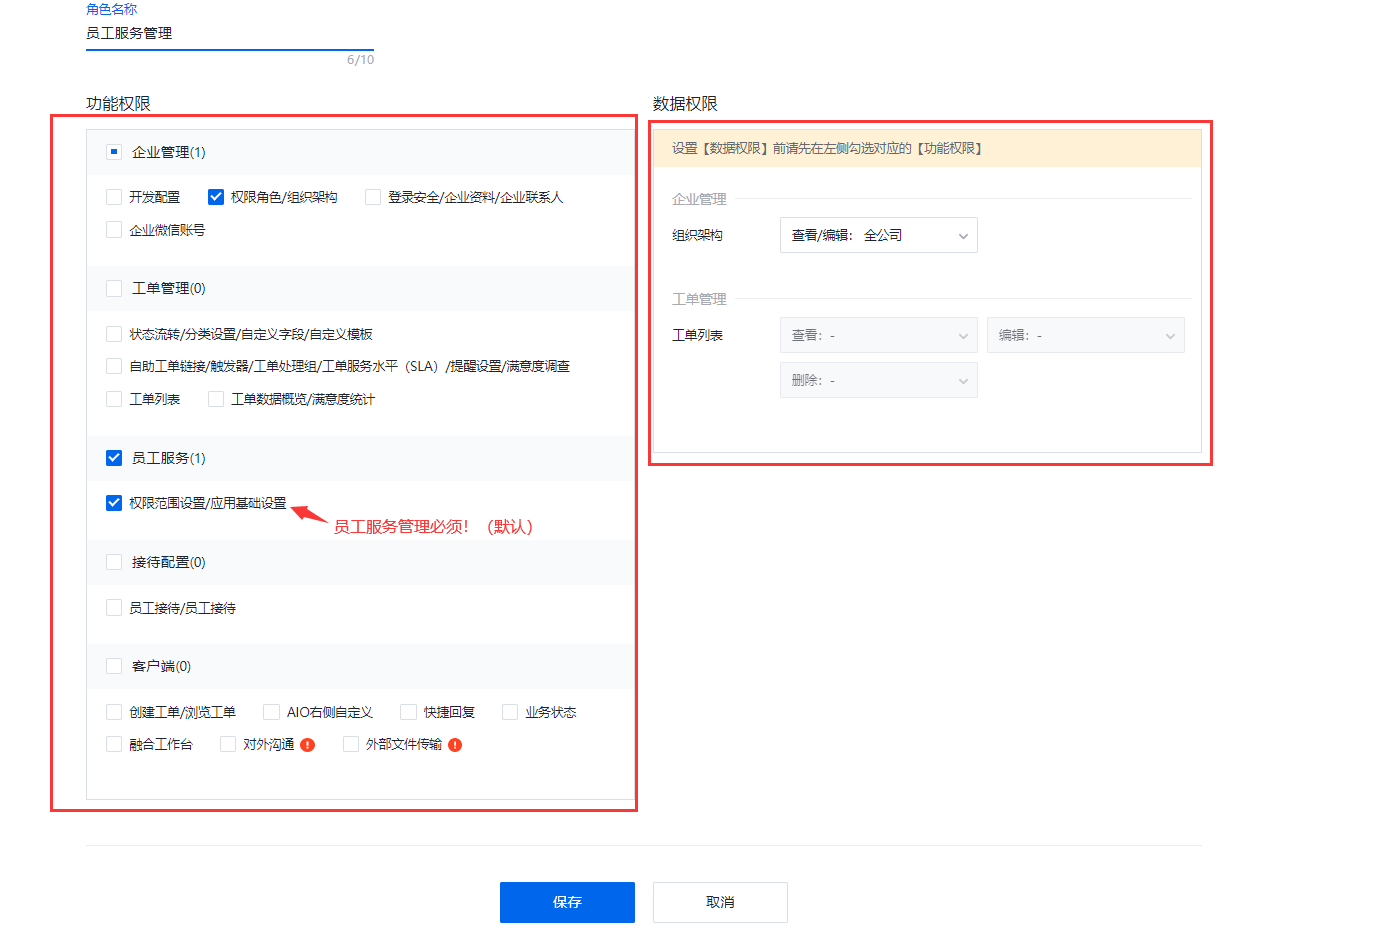This screenshot has height=929, width=1400.
Task: Click the 功能权限 section heading
Action: 118,104
